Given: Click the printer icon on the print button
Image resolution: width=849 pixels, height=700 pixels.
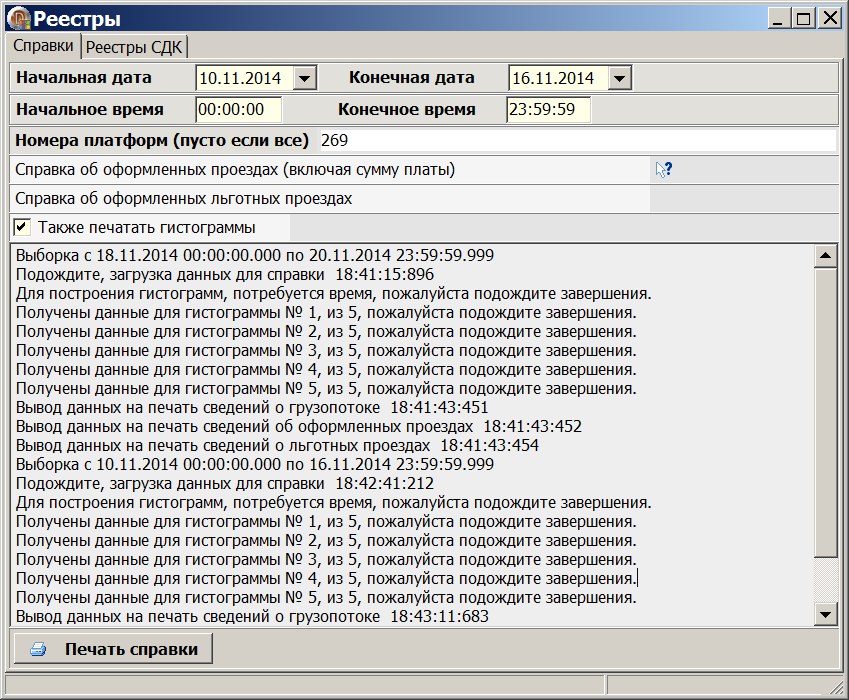Looking at the screenshot, I should [x=38, y=649].
